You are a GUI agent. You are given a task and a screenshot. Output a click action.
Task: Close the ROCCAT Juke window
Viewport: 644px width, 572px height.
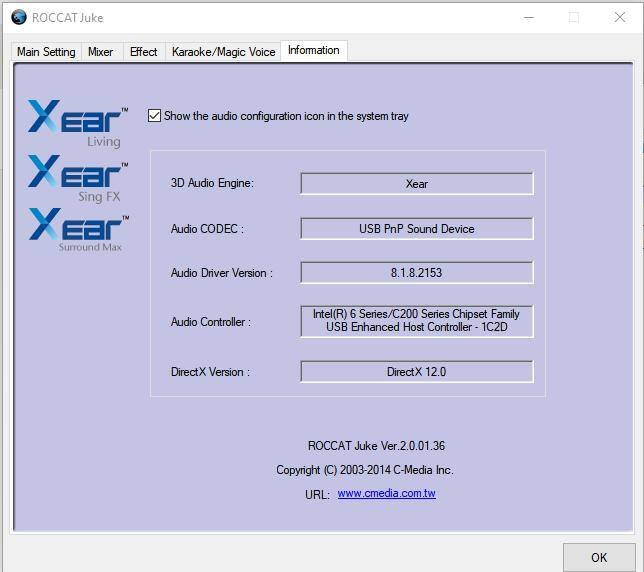(620, 17)
